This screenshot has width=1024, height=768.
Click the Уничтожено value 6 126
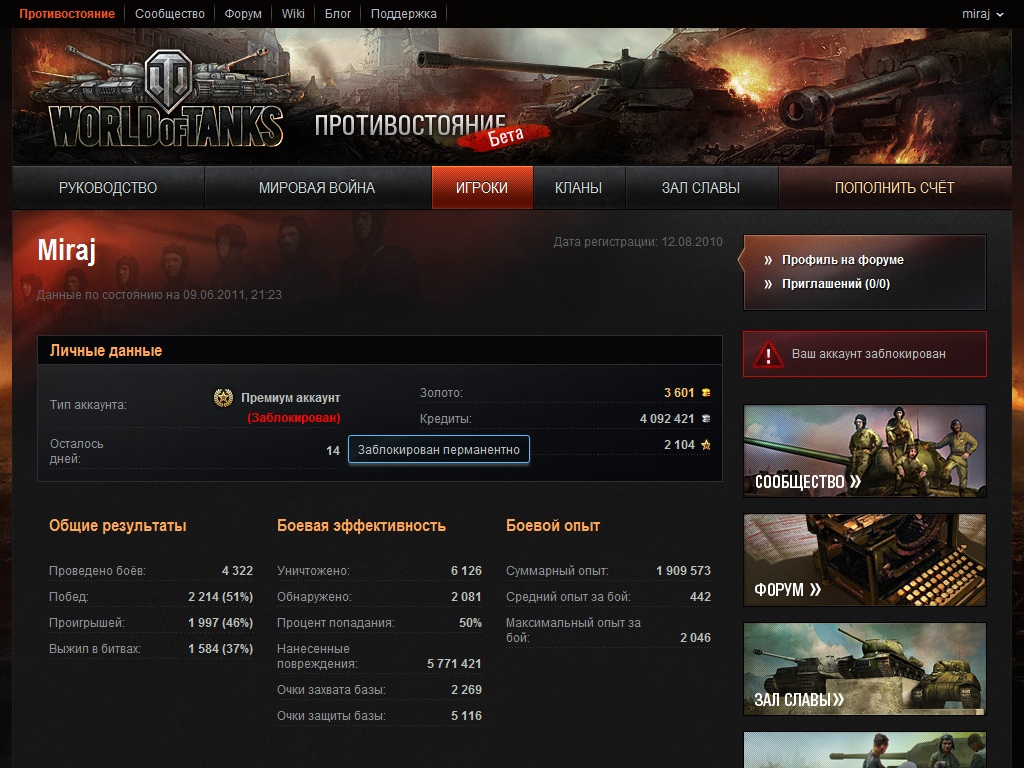pyautogui.click(x=466, y=571)
